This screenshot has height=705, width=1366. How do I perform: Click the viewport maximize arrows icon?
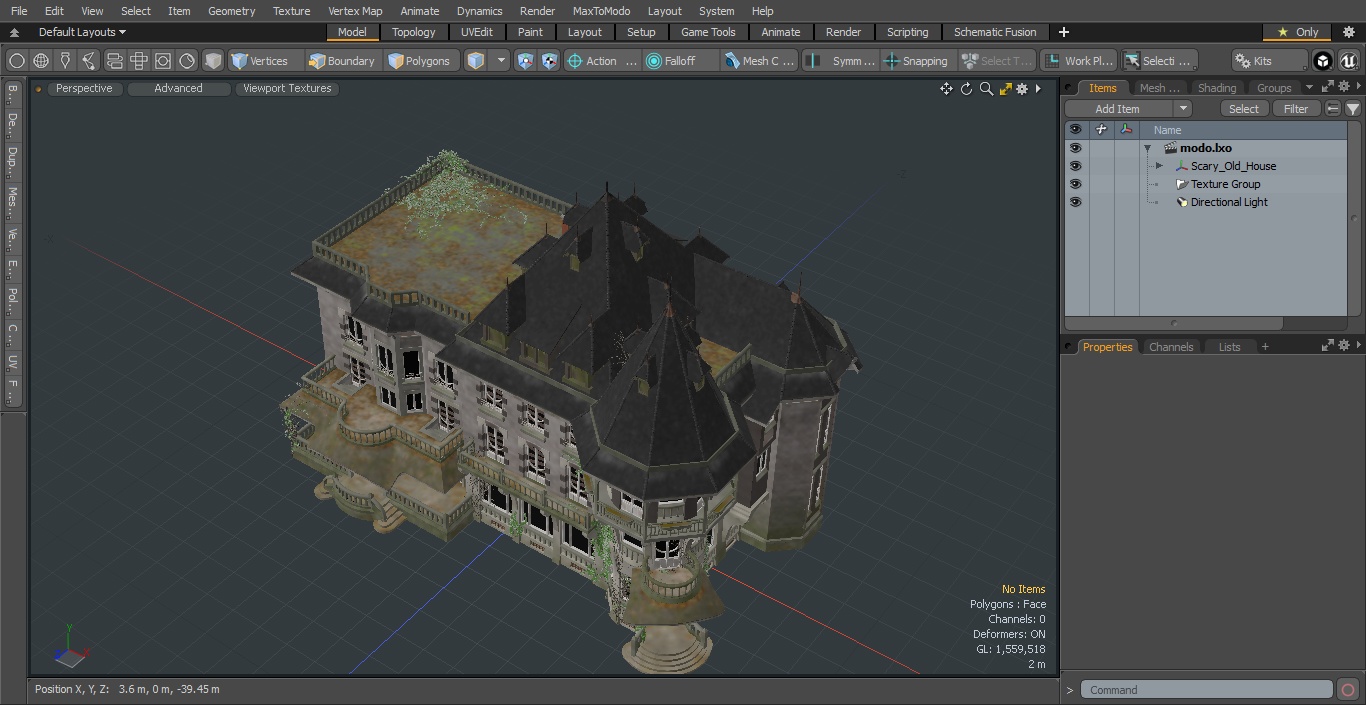coord(1005,89)
